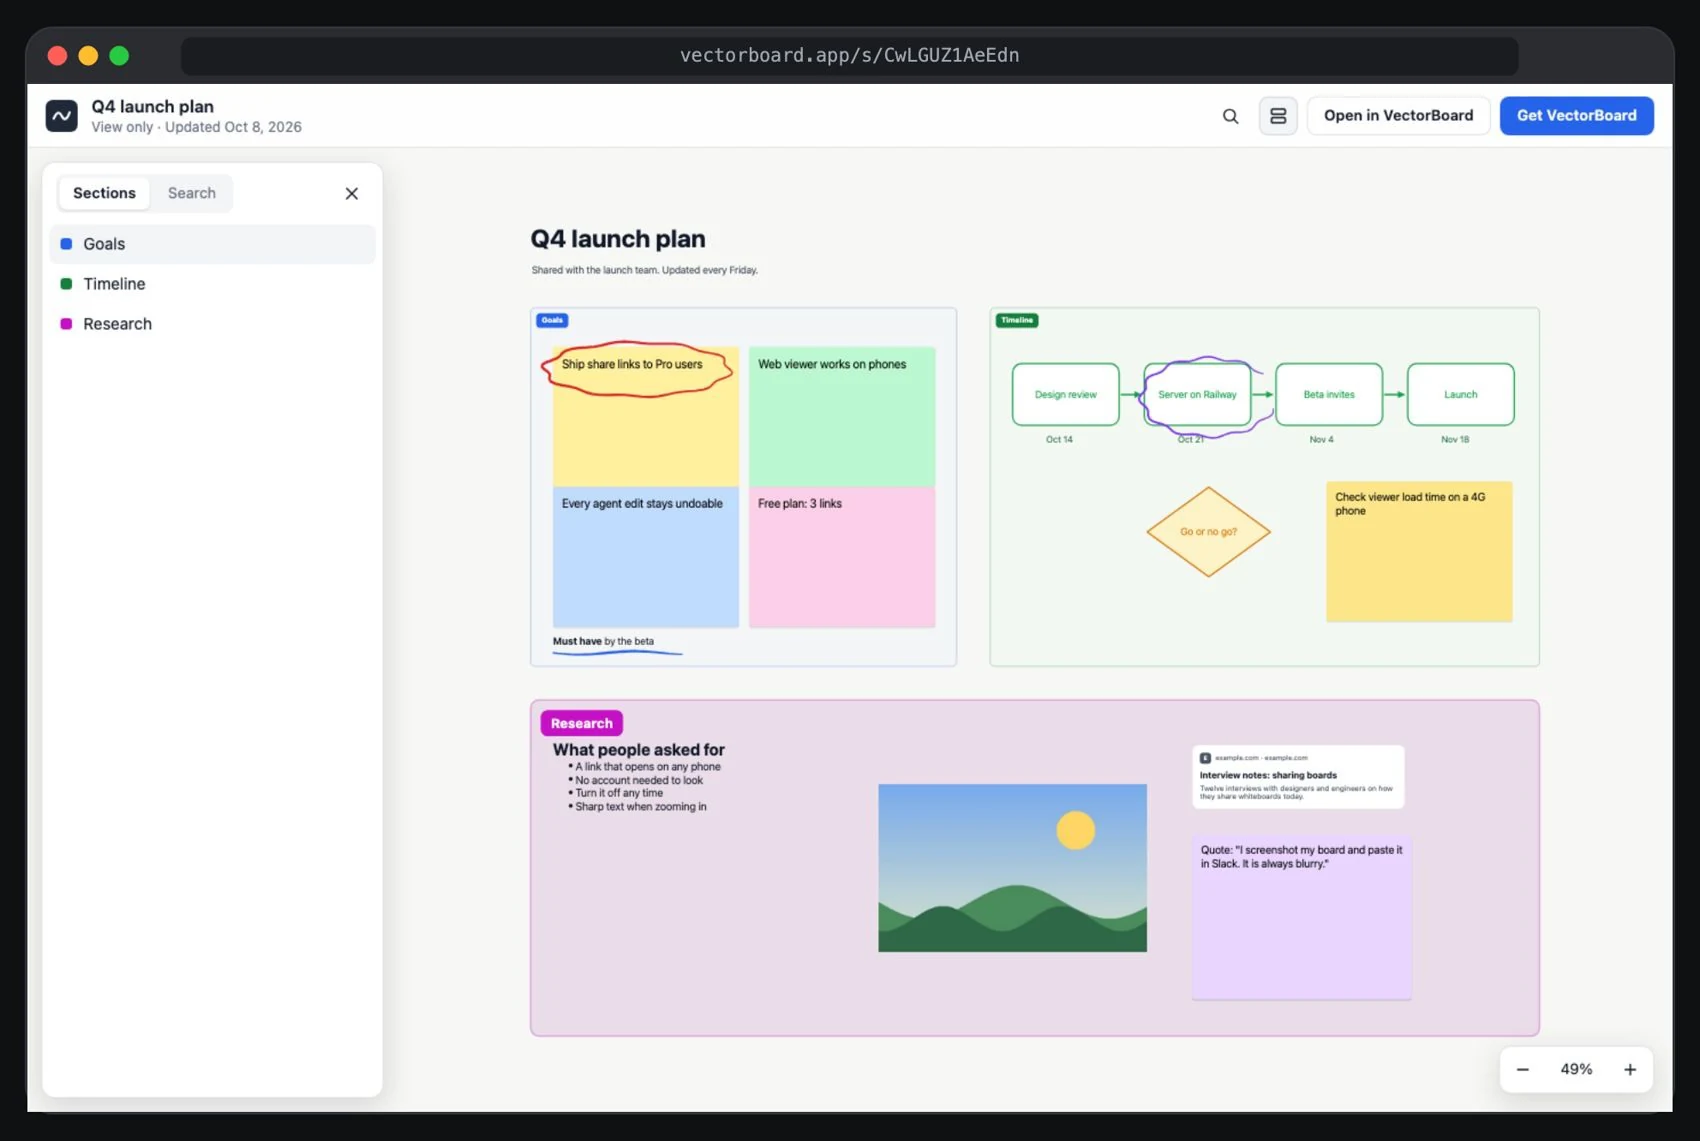
Task: Click the blue Goals frame label
Action: 552,320
